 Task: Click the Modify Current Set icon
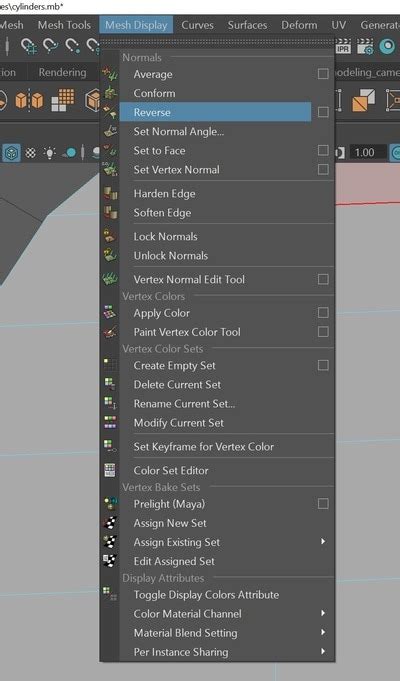110,423
